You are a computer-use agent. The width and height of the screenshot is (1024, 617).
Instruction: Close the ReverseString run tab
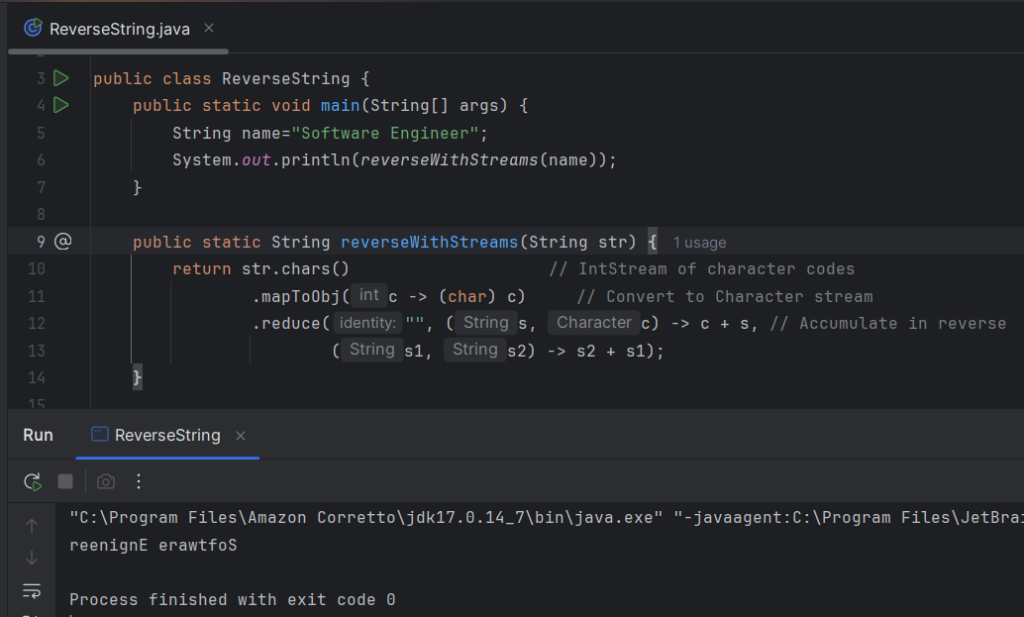(241, 435)
